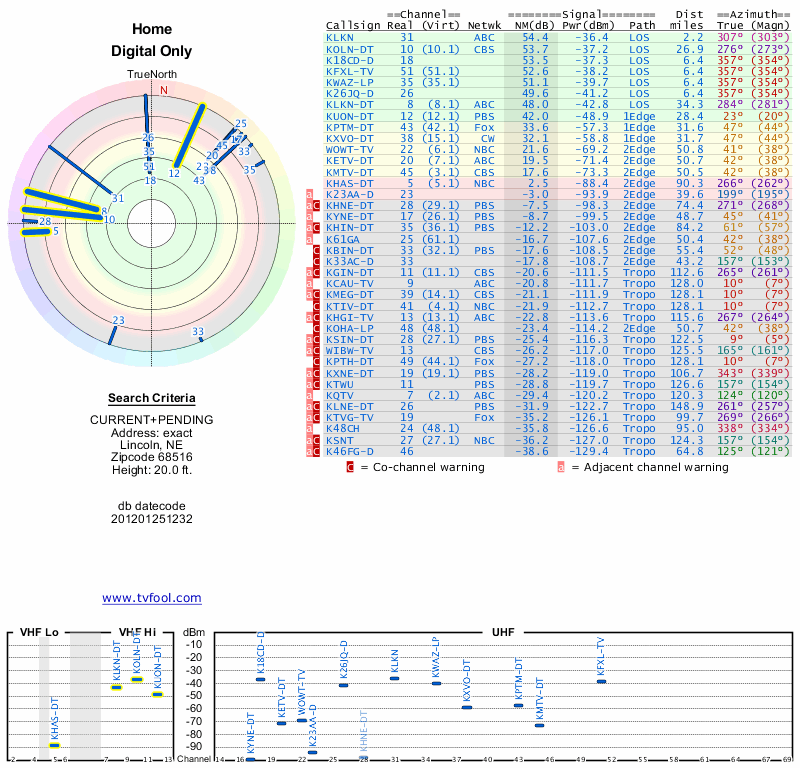
Task: Click the KOLN-DT marker in VHF Hi chart
Action: pyautogui.click(x=137, y=679)
